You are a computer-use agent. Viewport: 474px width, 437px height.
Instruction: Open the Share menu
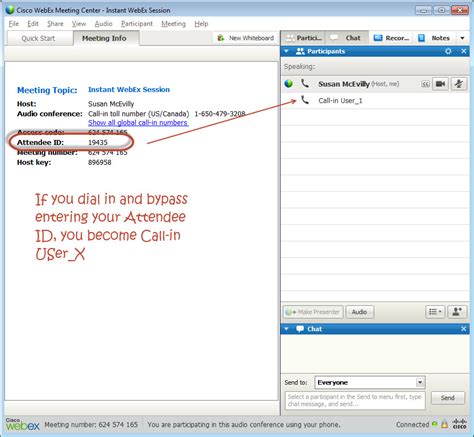pos(55,24)
